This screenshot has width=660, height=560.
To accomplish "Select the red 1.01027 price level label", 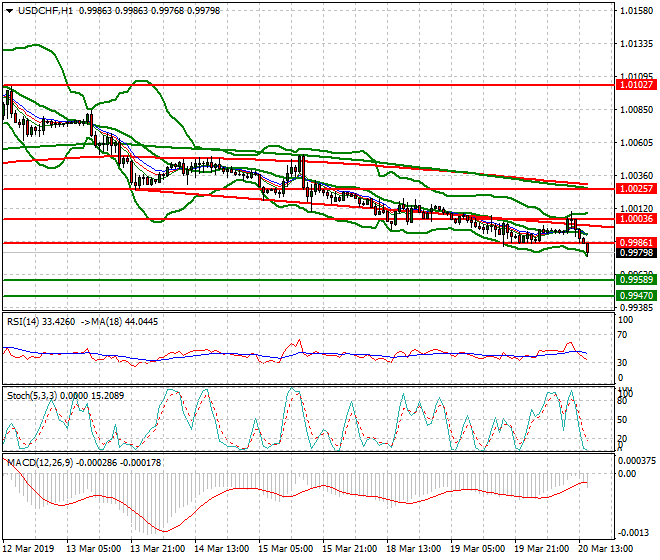I will (x=636, y=85).
